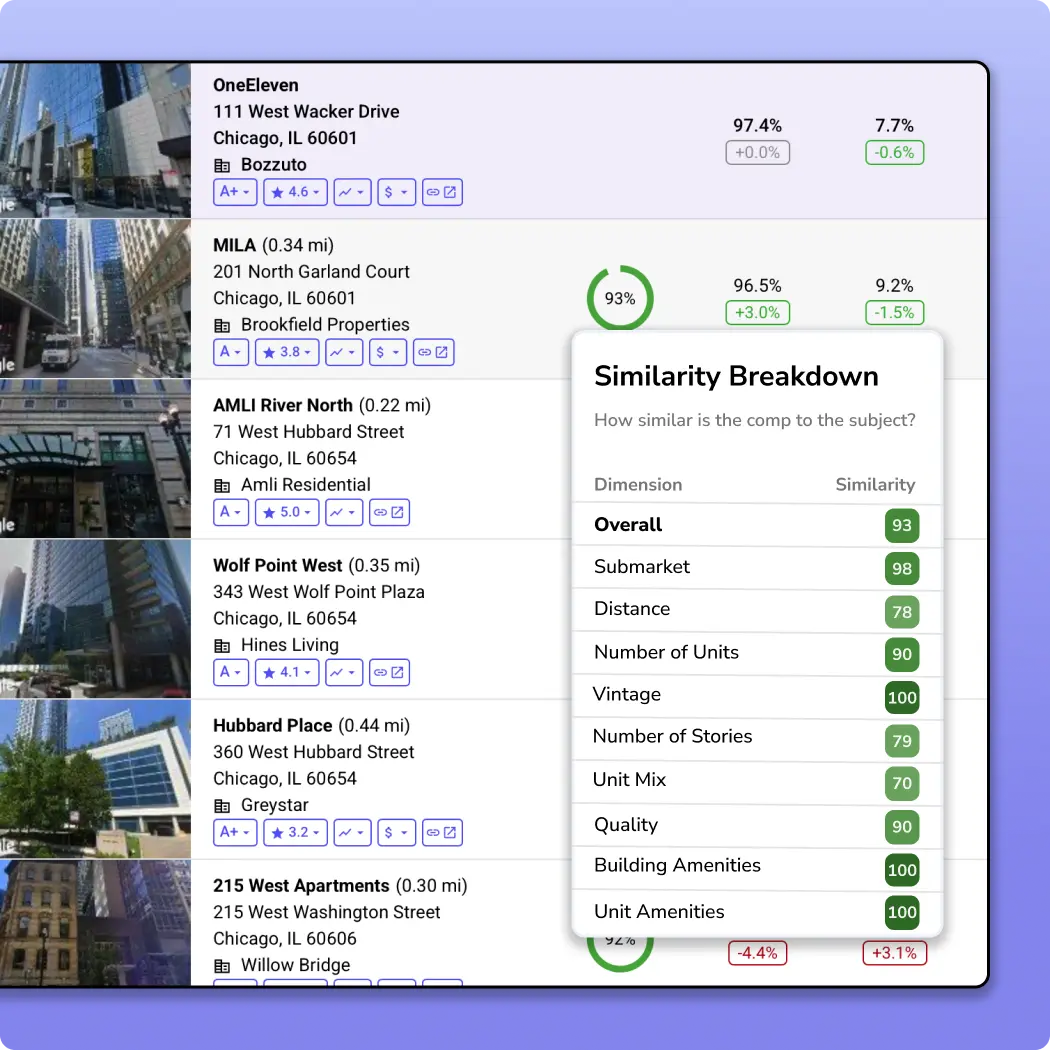Click the building icon beside Brookfield Properties
Image resolution: width=1050 pixels, height=1050 pixels.
tap(222, 325)
